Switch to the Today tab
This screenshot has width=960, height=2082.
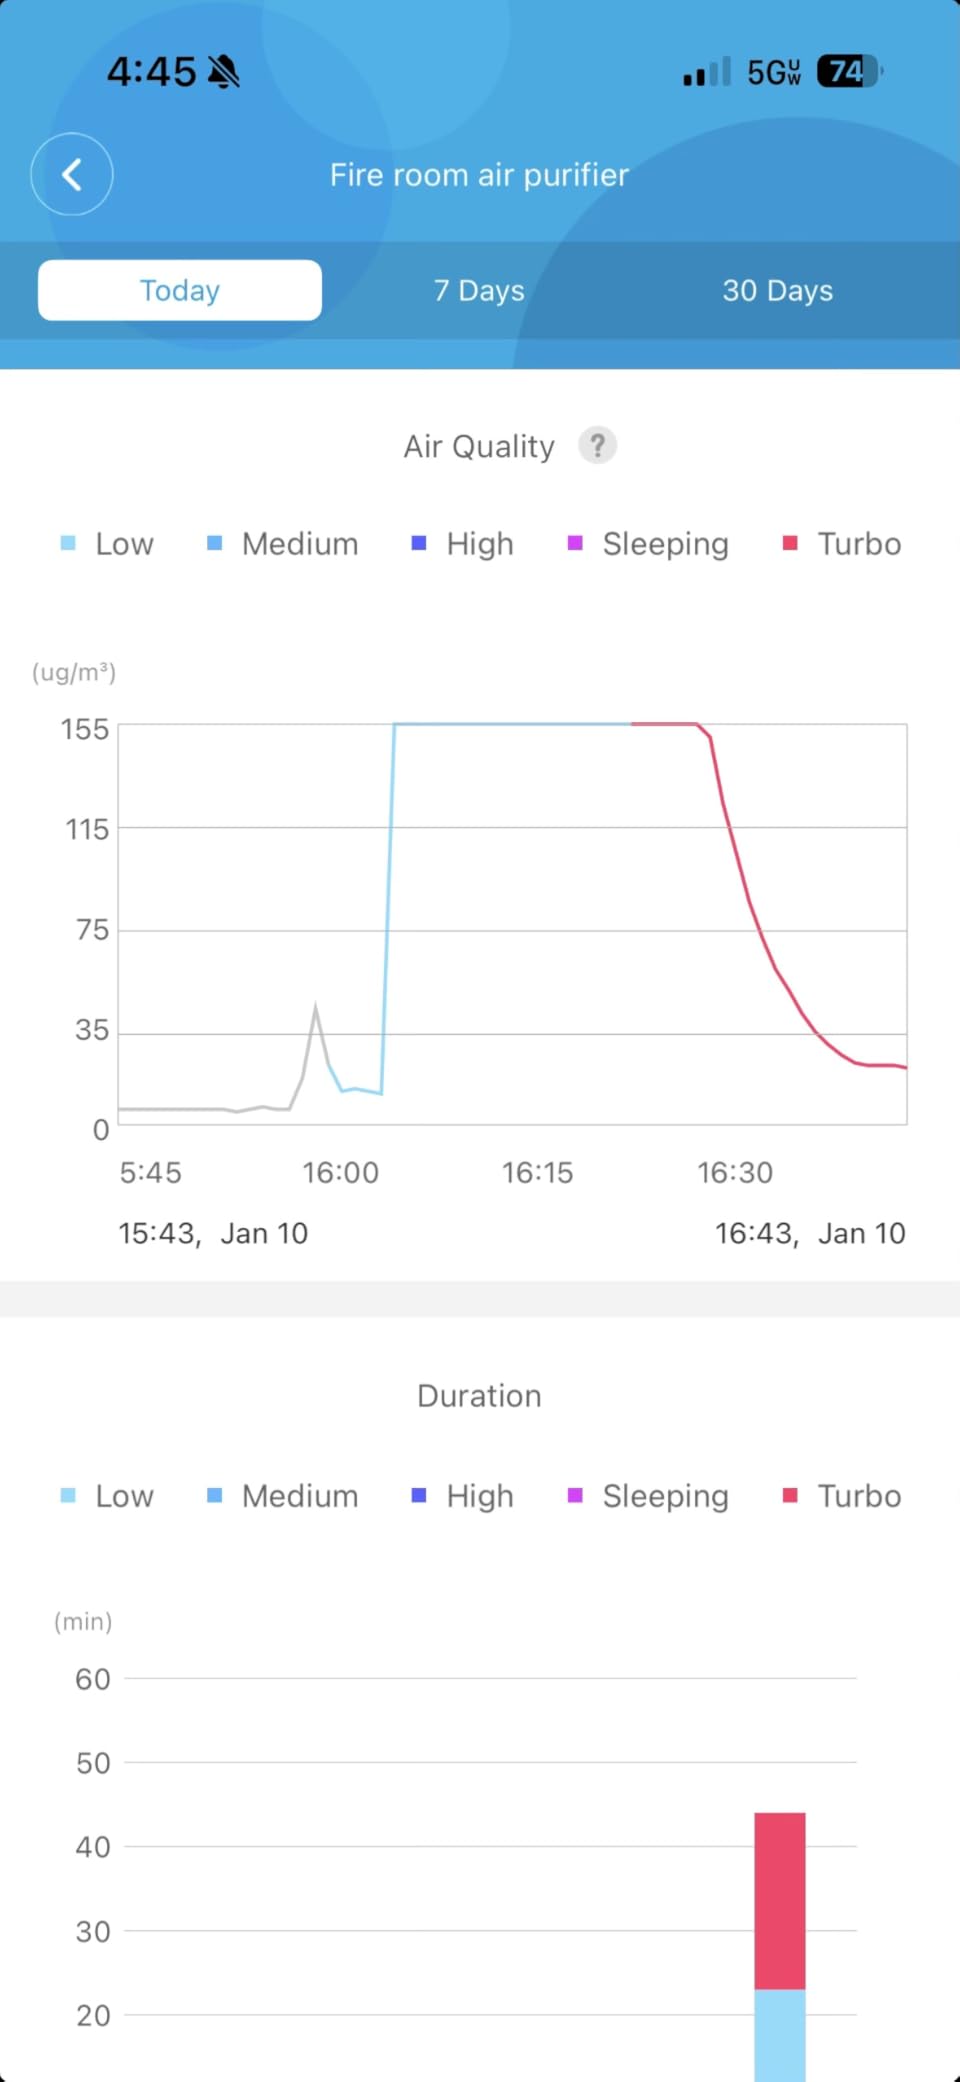[180, 291]
